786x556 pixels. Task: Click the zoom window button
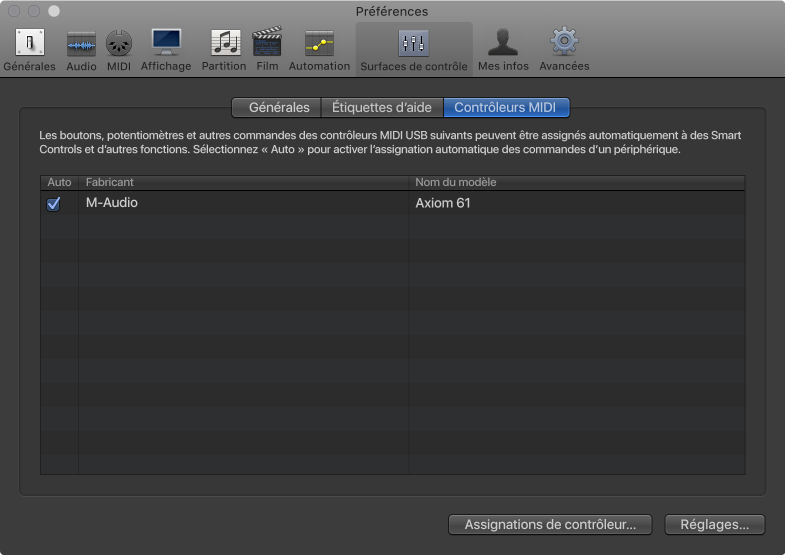(x=54, y=11)
